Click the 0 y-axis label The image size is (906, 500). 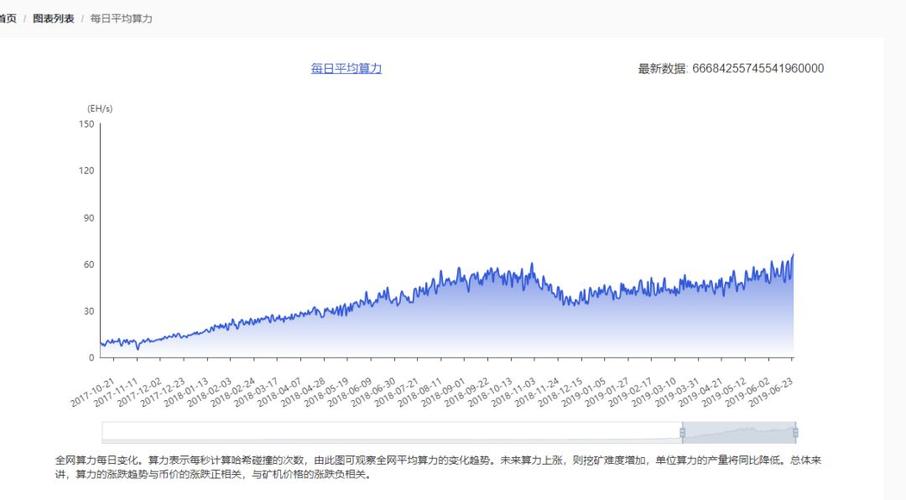[91, 358]
